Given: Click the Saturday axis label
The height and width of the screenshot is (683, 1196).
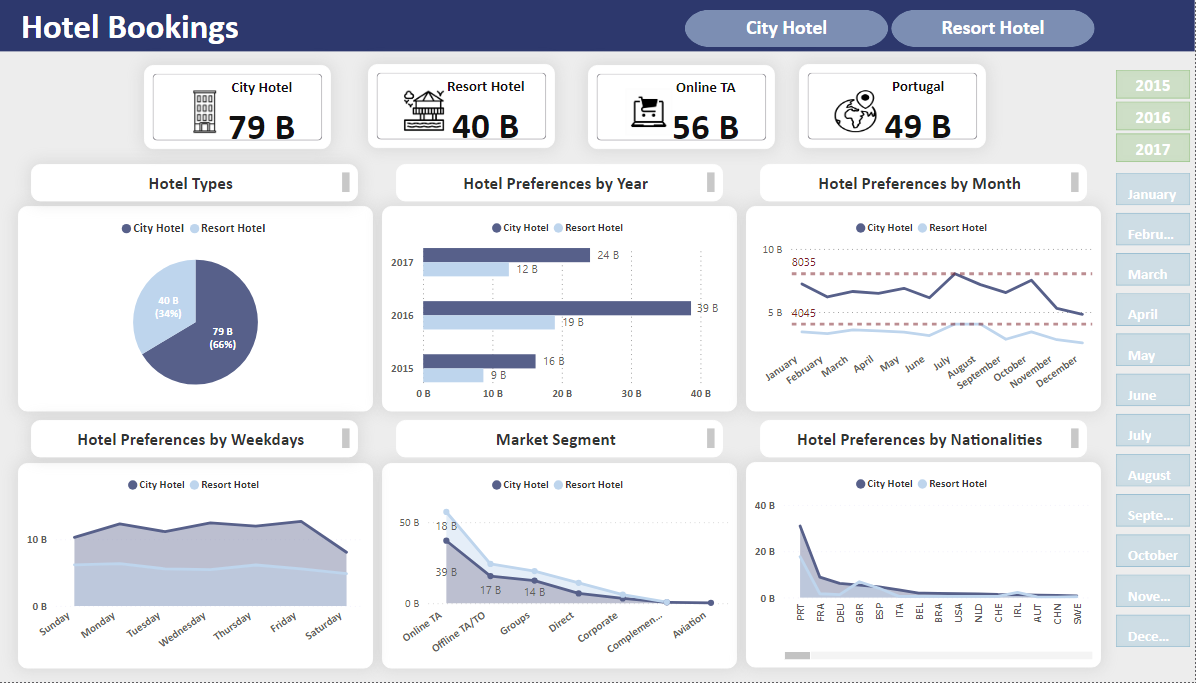Looking at the screenshot, I should point(324,627).
